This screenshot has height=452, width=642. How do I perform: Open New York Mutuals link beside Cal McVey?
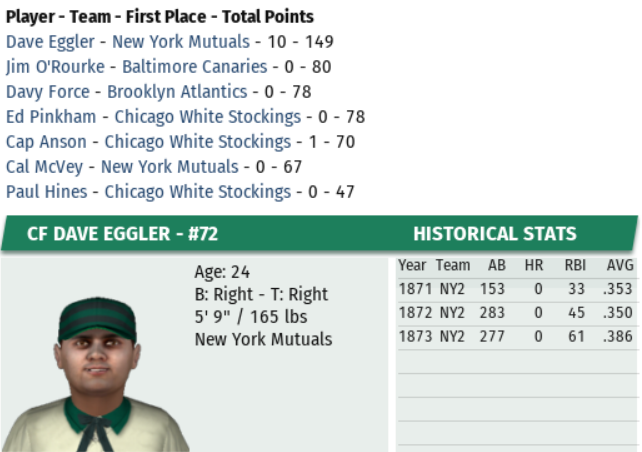click(169, 167)
